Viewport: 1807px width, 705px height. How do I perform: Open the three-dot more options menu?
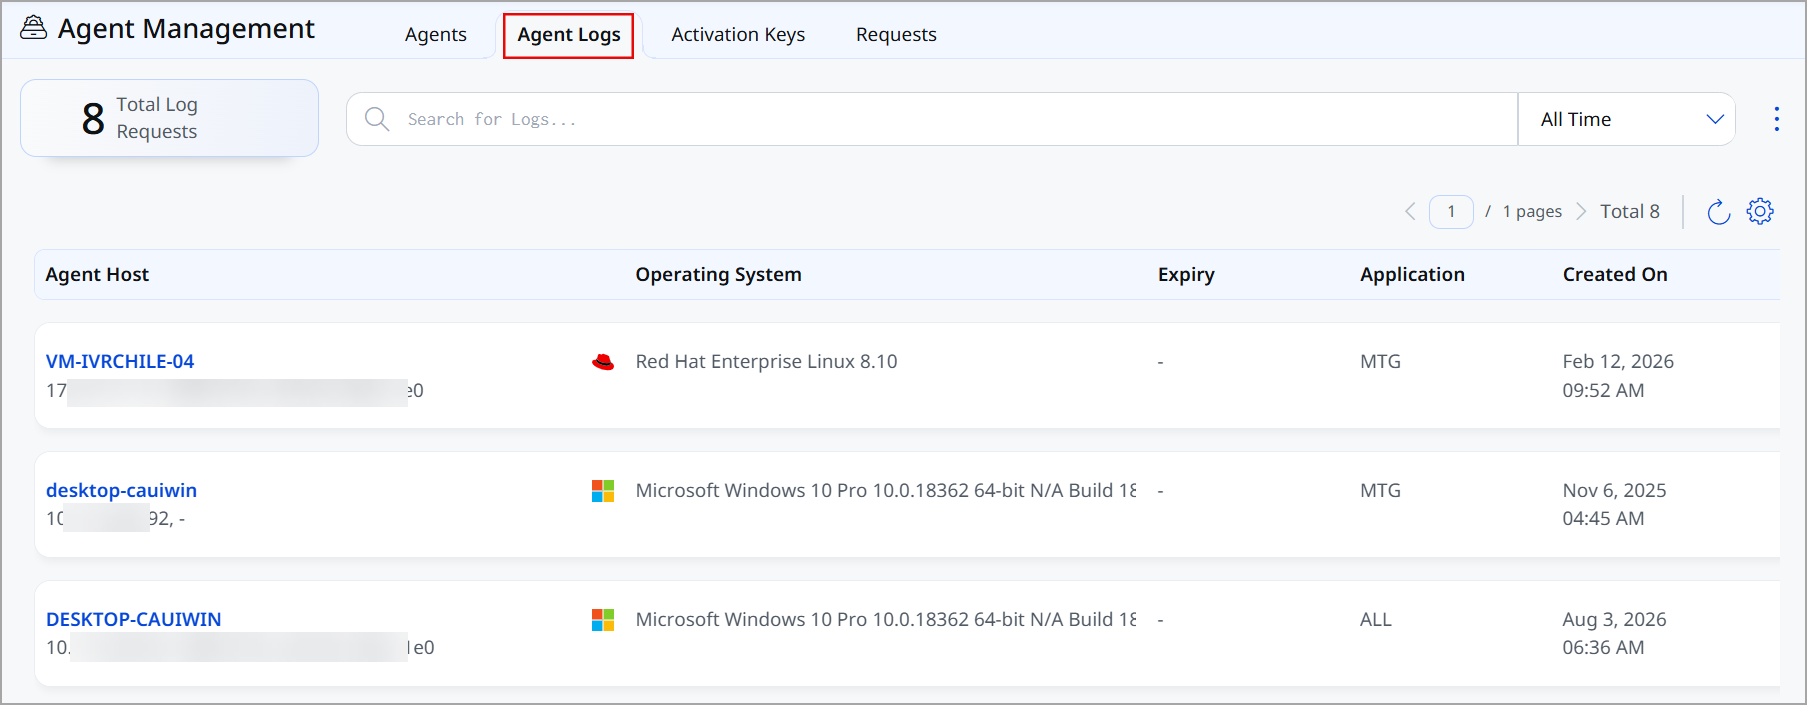pyautogui.click(x=1776, y=119)
